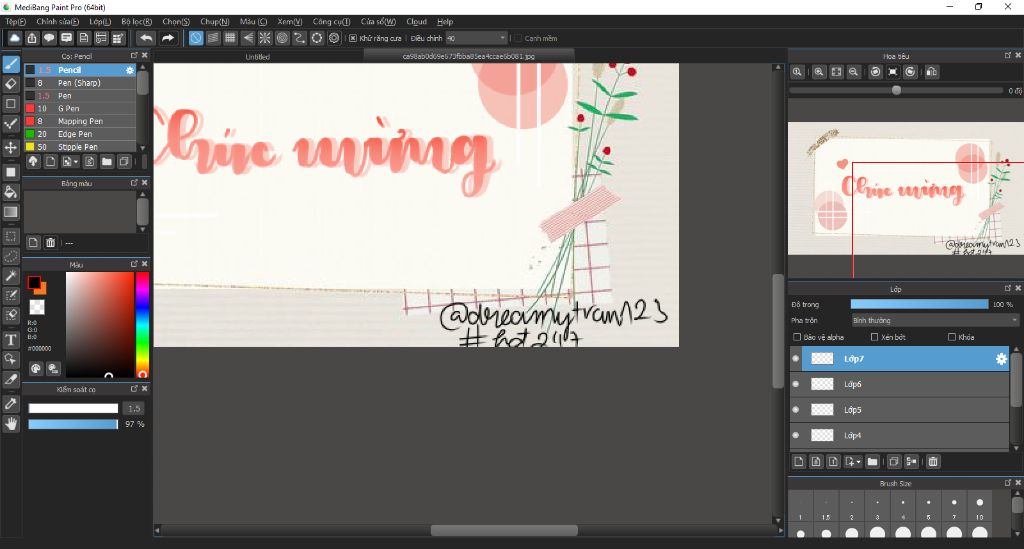
Task: Select the Hand pan tool
Action: (10, 424)
